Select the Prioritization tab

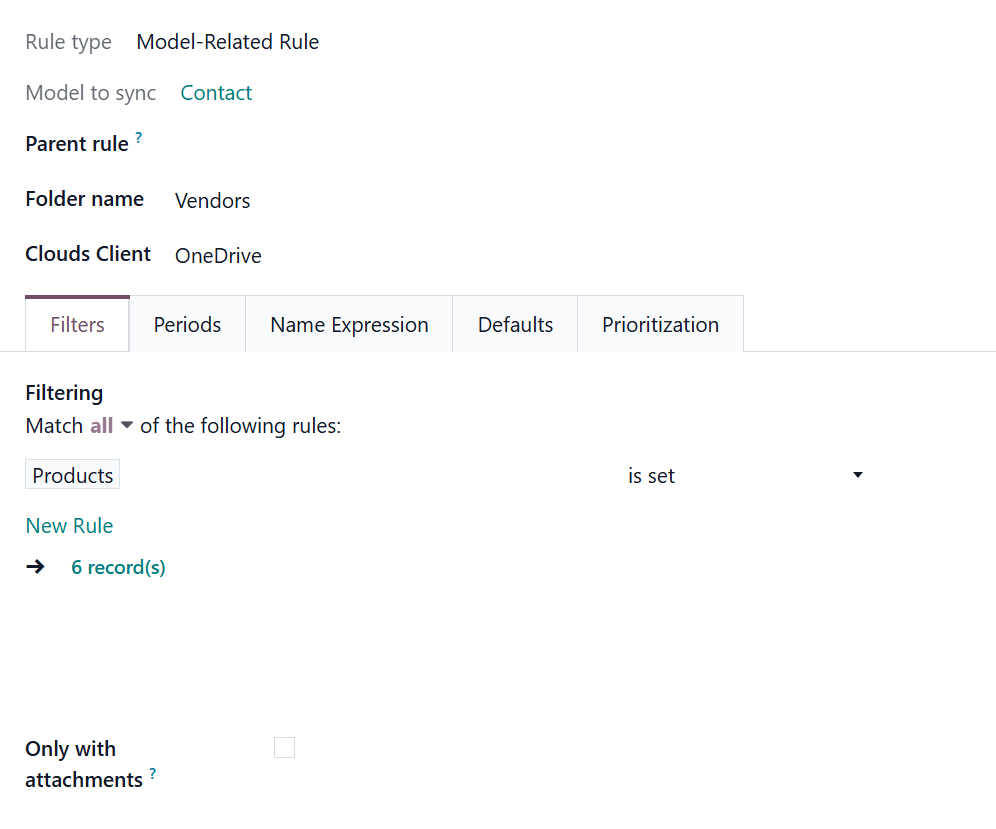click(660, 325)
